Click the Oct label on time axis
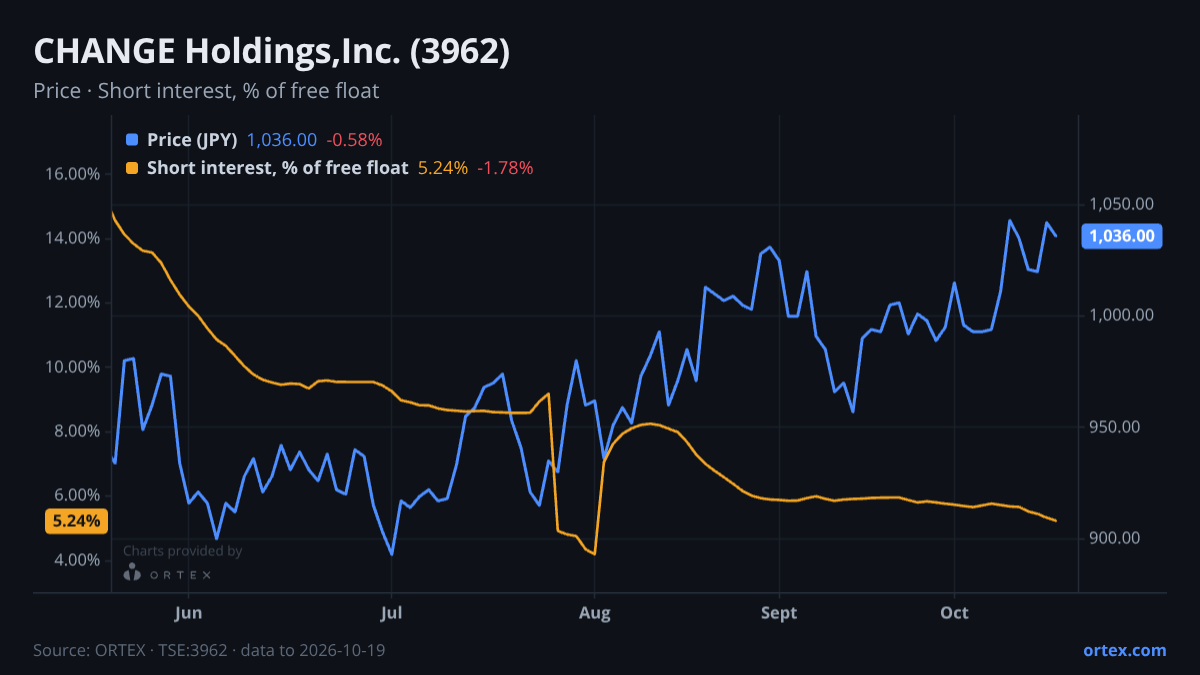1200x675 pixels. (x=955, y=613)
